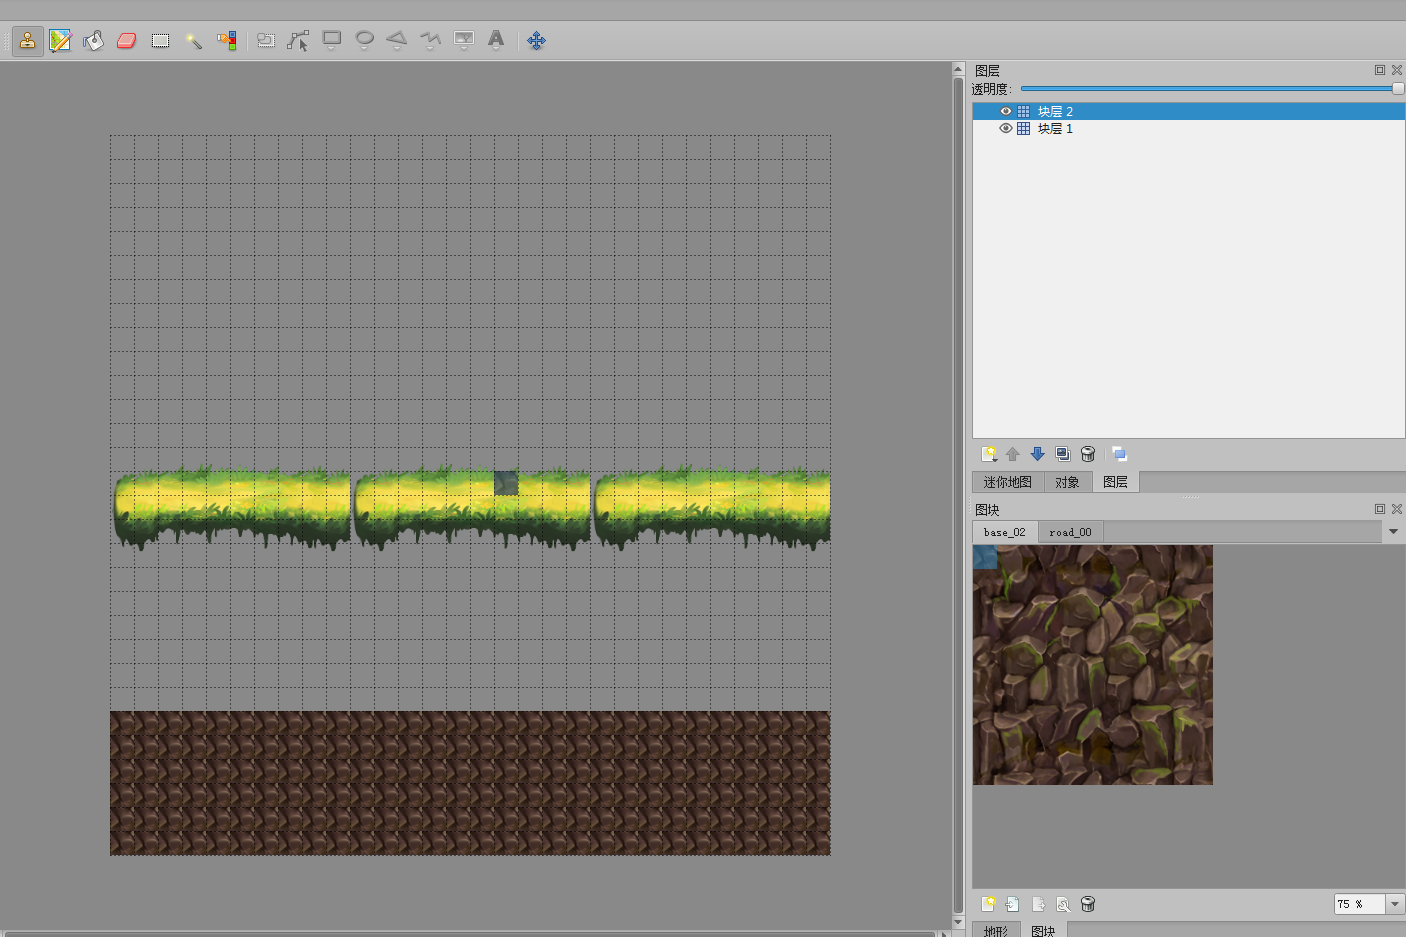Switch to the road_00 tileset tab
Viewport: 1406px width, 937px height.
[x=1070, y=532]
